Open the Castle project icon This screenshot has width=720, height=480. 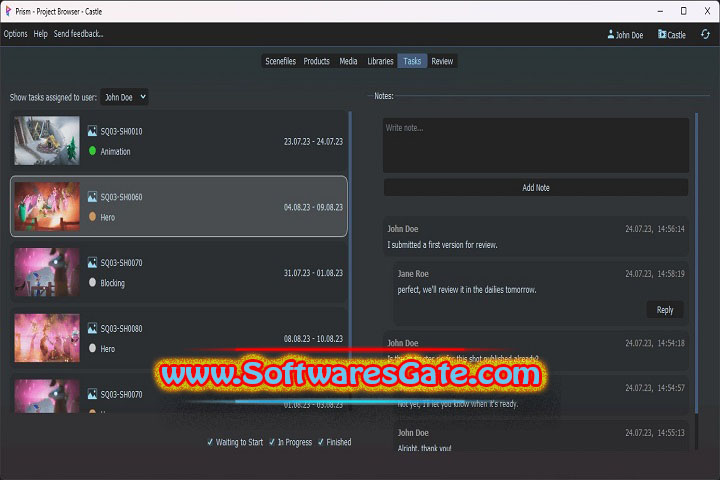pos(662,34)
